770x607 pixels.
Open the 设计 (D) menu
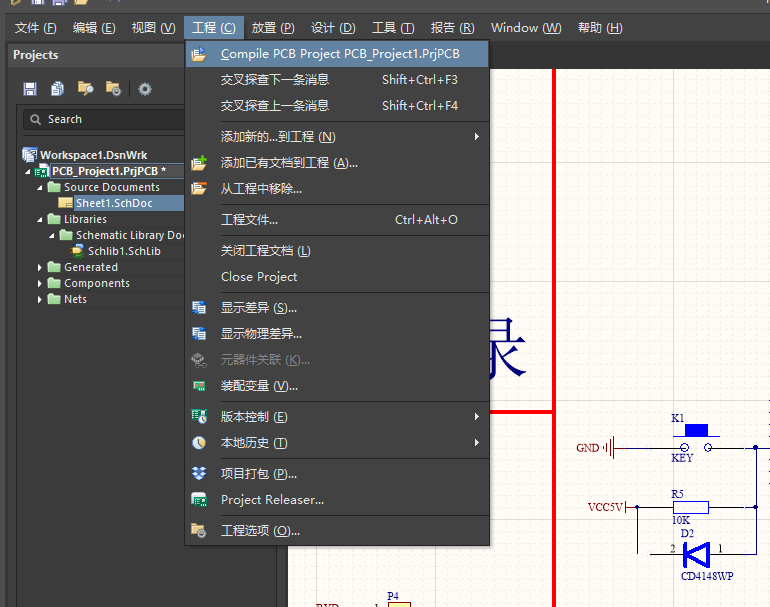333,28
